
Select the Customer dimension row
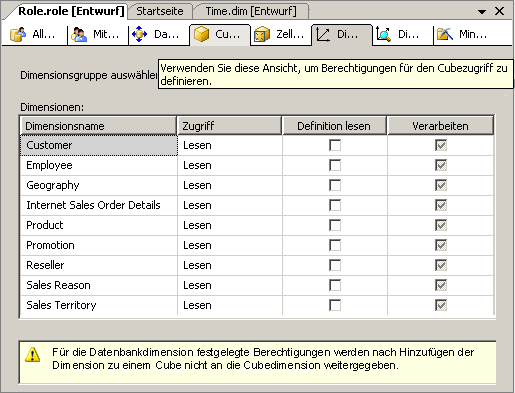click(x=99, y=145)
